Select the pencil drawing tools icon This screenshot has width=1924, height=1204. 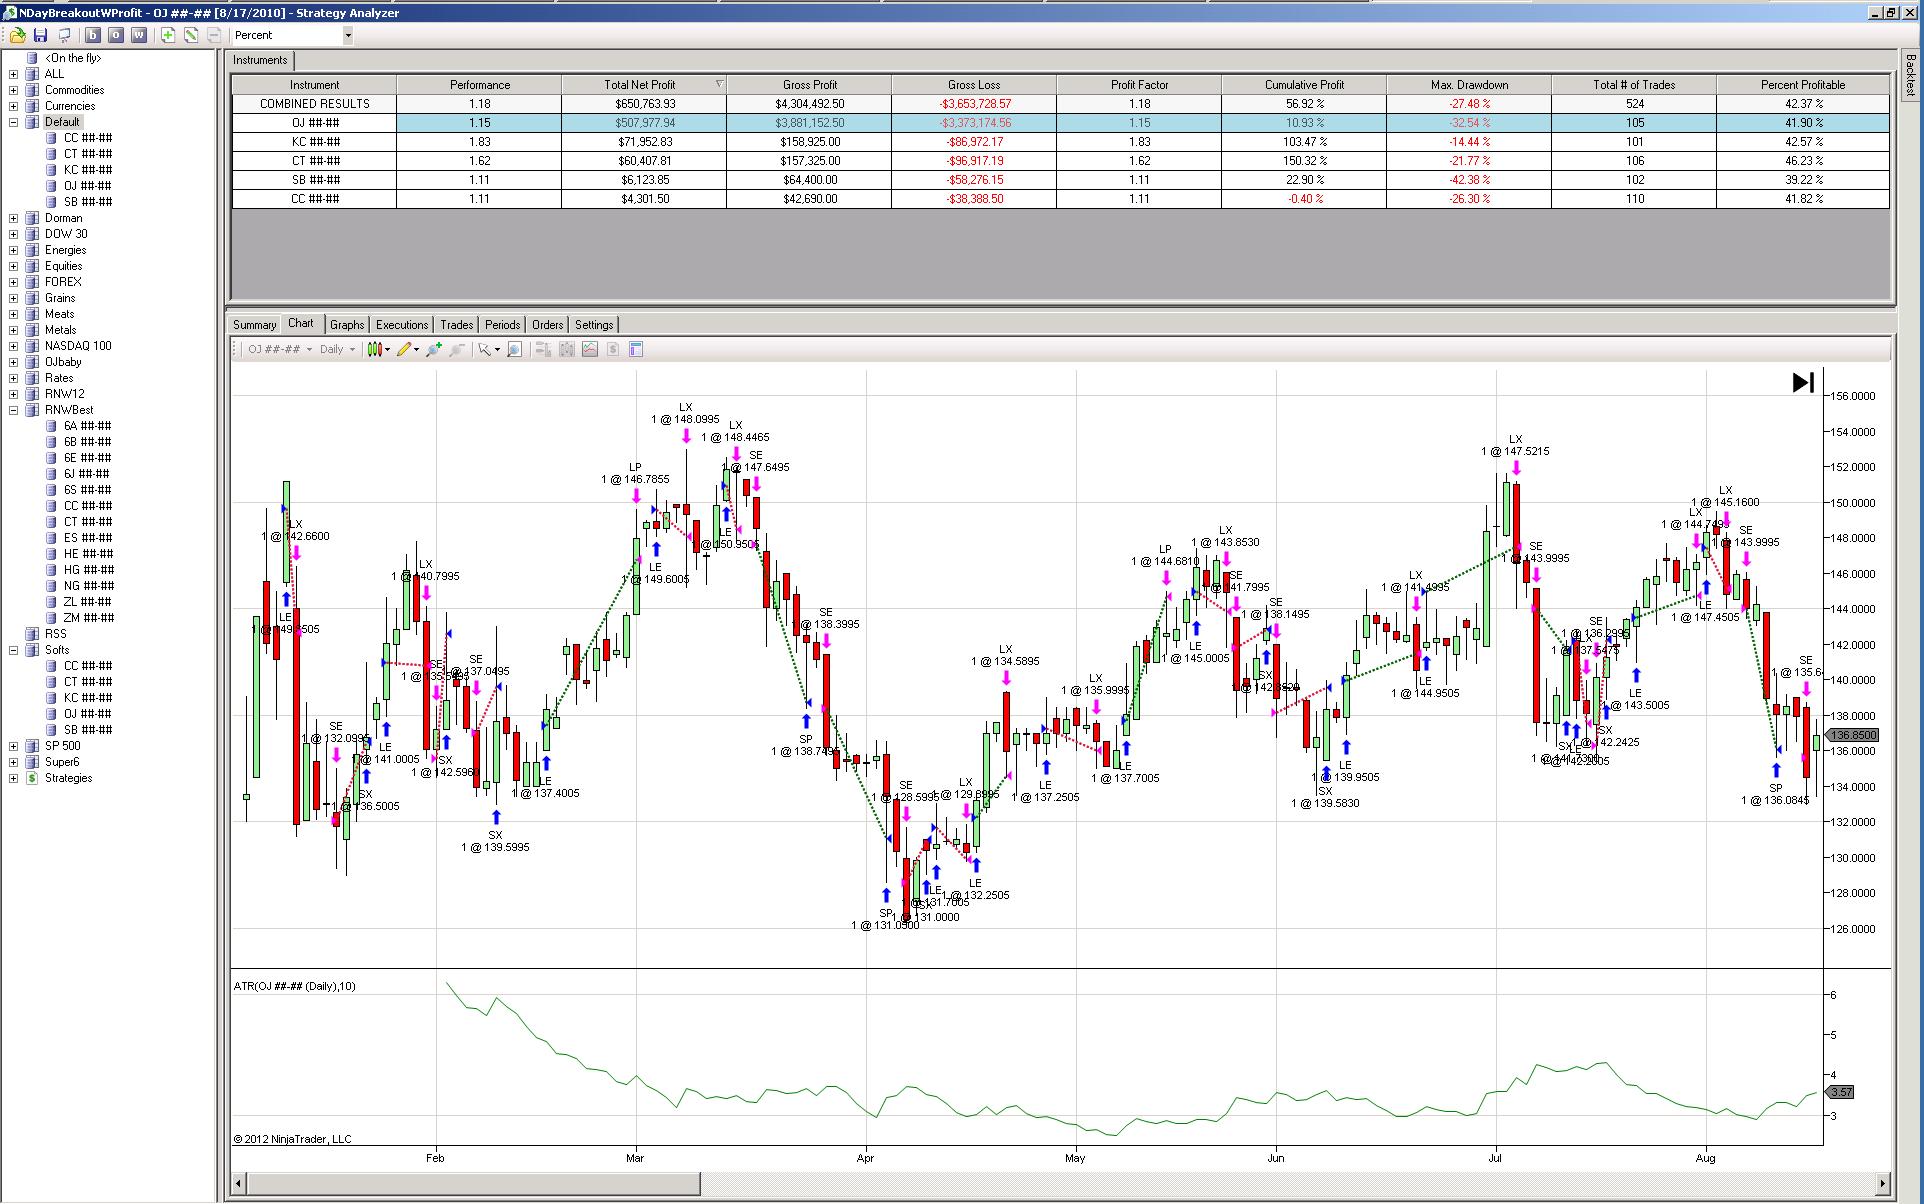[404, 349]
